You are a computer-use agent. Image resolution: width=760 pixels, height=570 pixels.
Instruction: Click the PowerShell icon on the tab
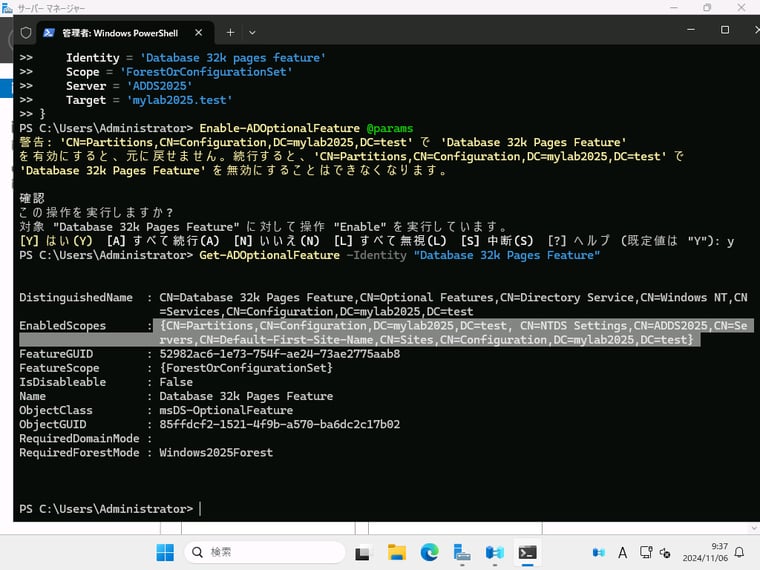[x=49, y=32]
